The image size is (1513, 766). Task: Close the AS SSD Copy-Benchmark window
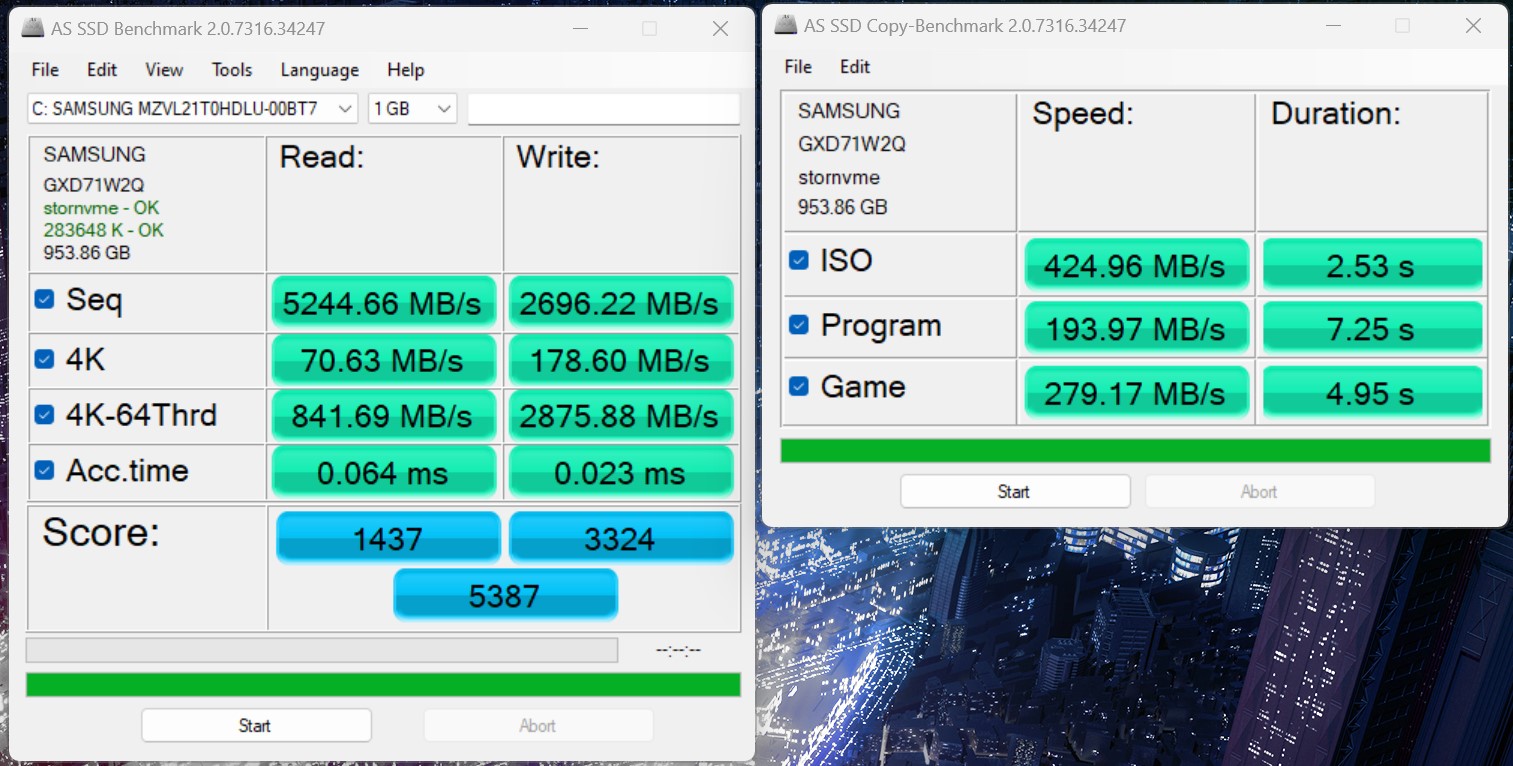click(x=1473, y=26)
